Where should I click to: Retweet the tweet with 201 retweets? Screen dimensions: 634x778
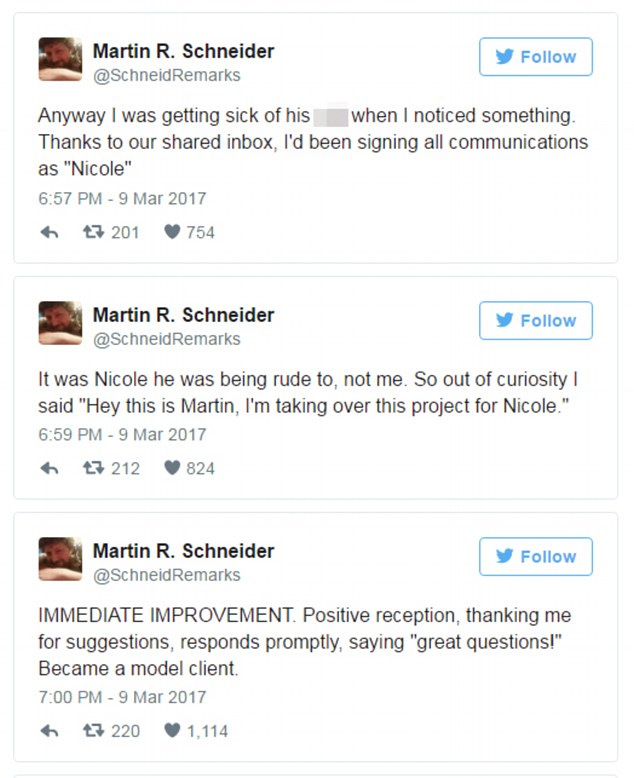[93, 233]
